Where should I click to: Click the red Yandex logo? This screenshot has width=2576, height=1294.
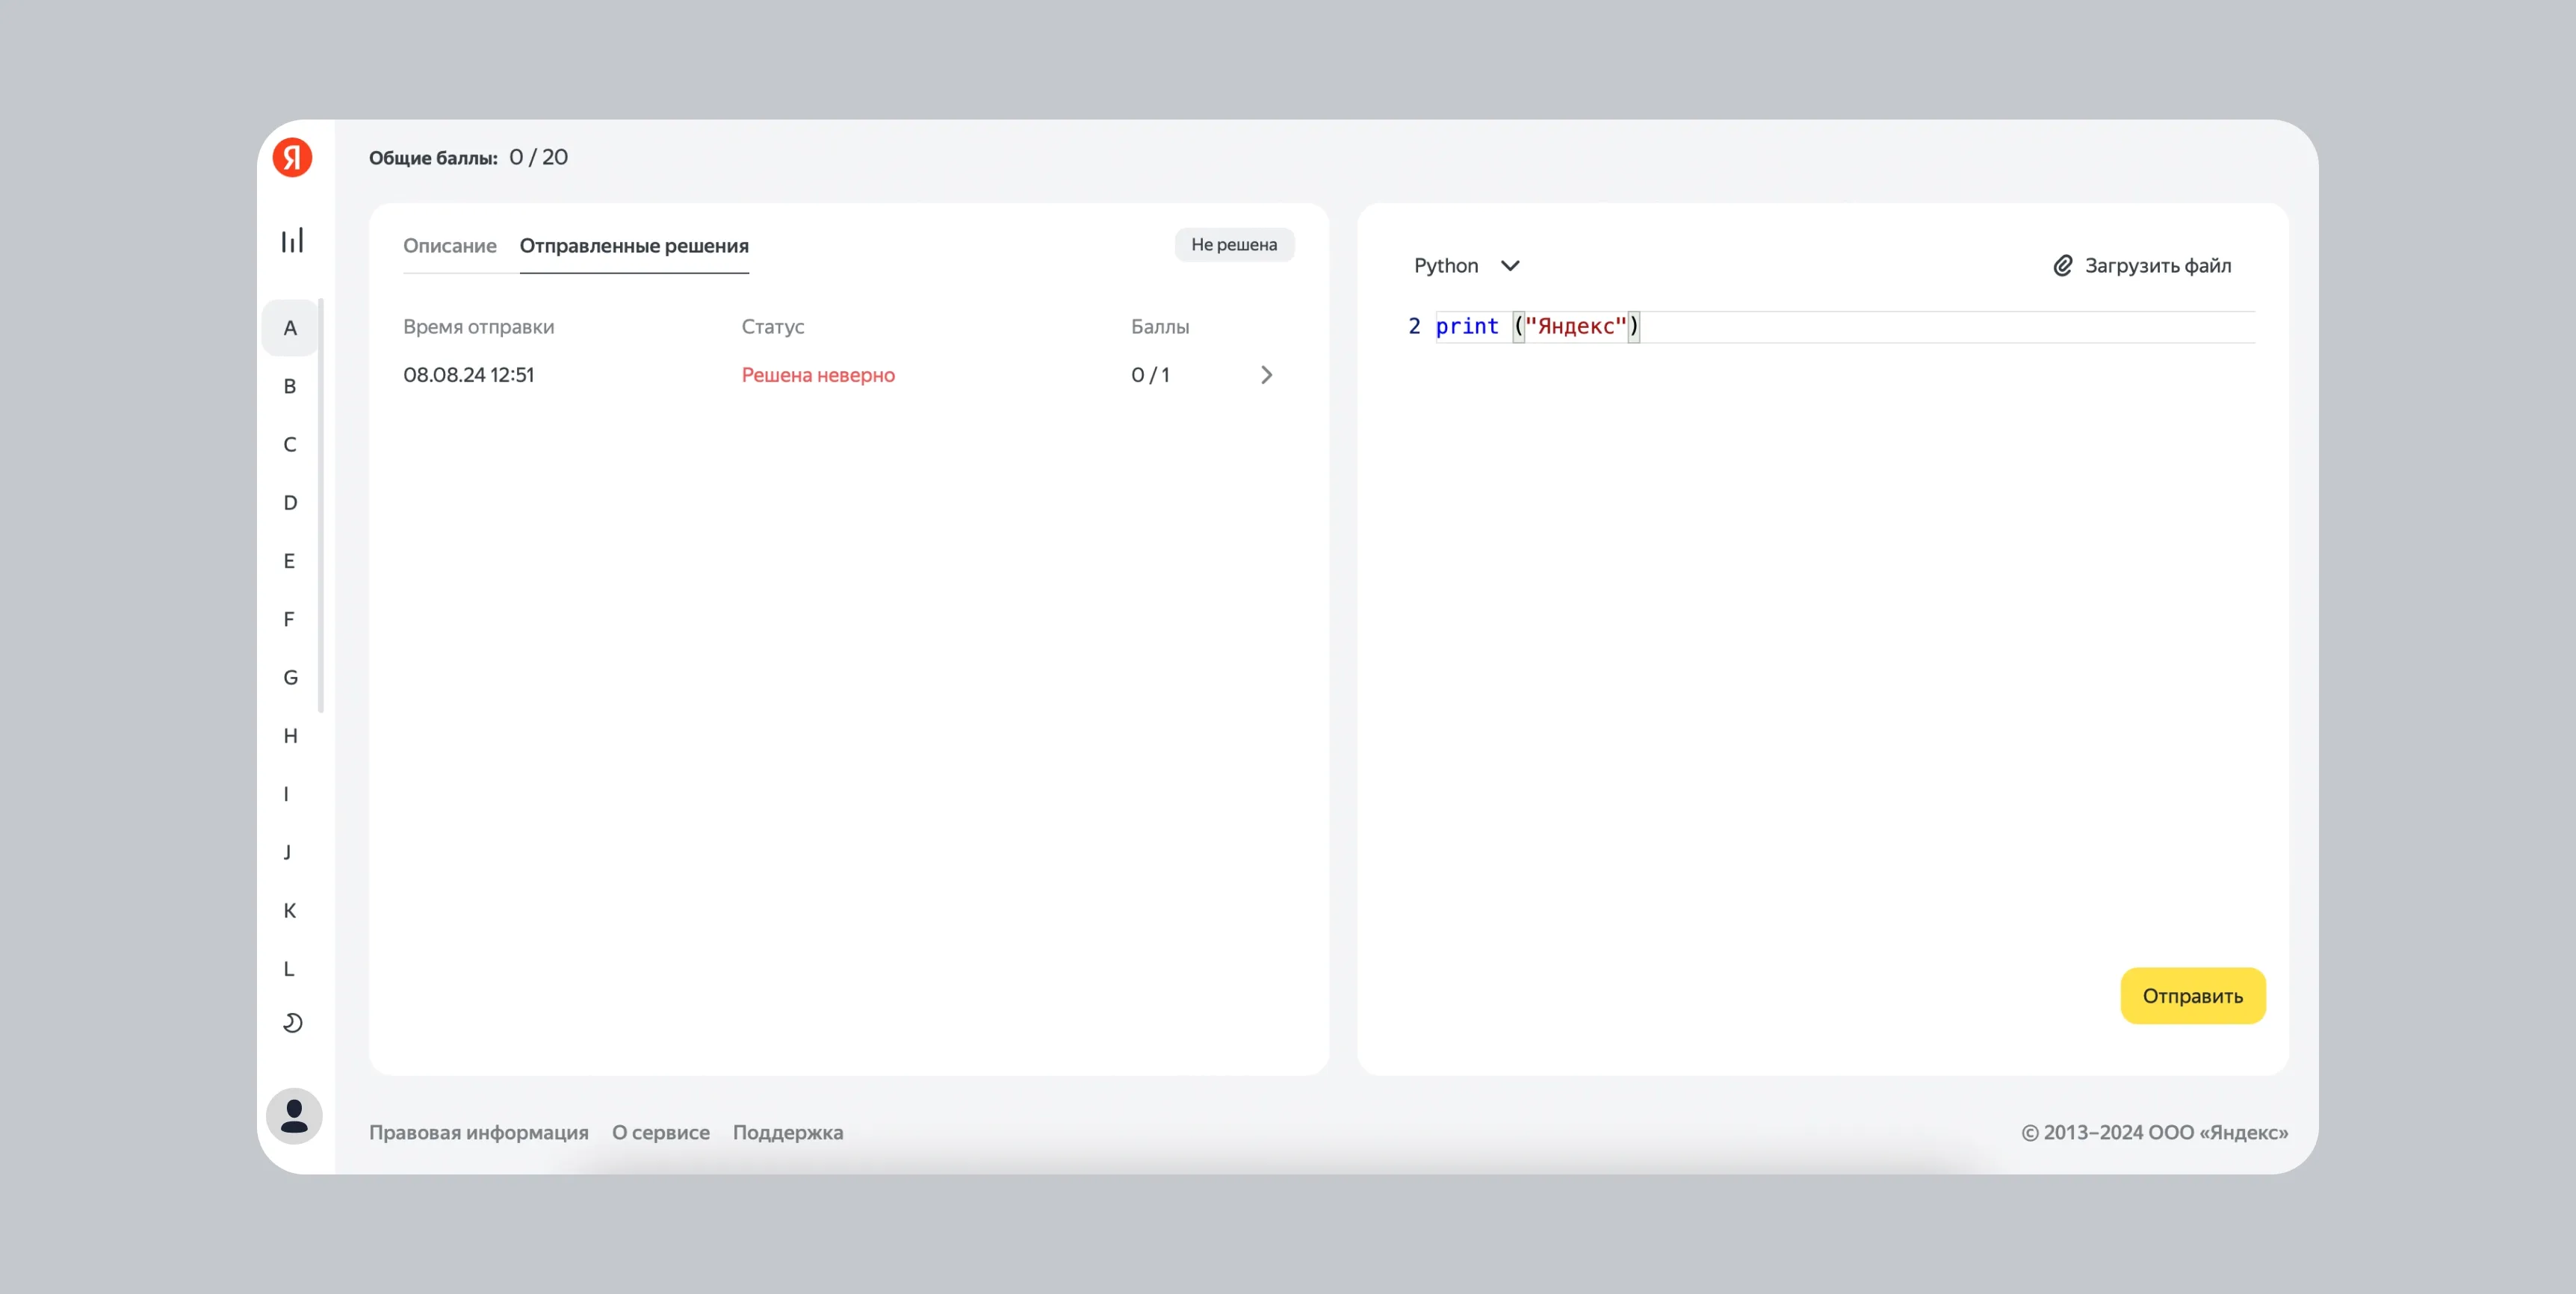(292, 158)
